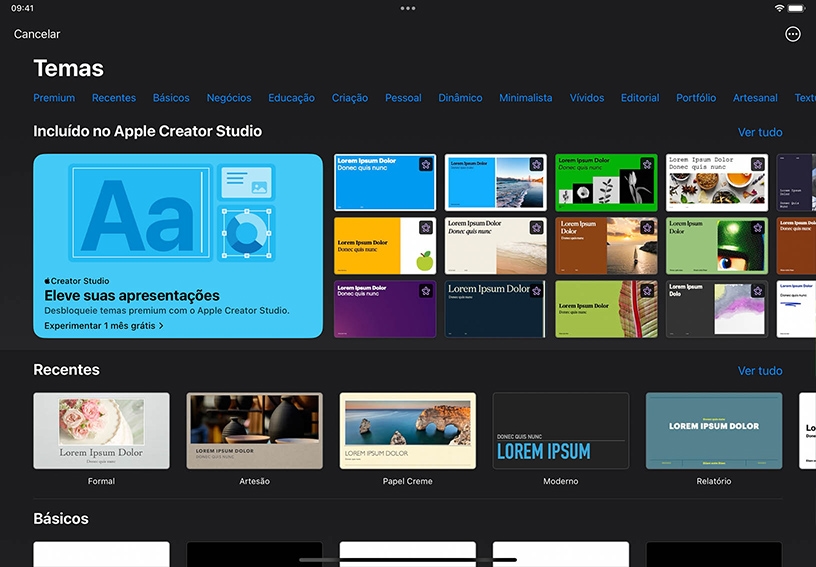Jump to the Premium category
The width and height of the screenshot is (816, 567).
(x=54, y=98)
